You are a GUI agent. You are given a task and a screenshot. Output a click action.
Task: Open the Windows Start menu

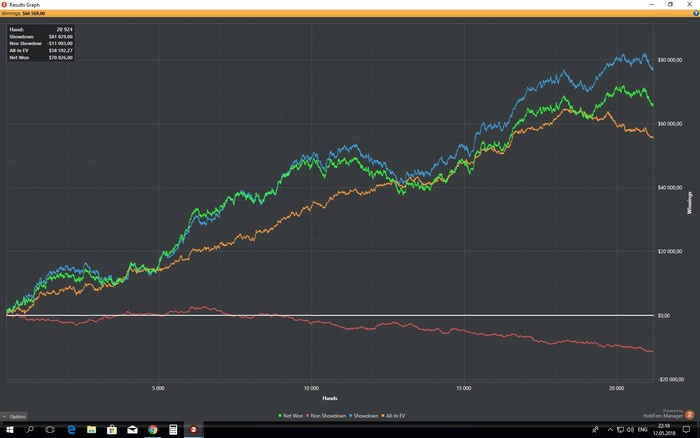click(x=9, y=430)
